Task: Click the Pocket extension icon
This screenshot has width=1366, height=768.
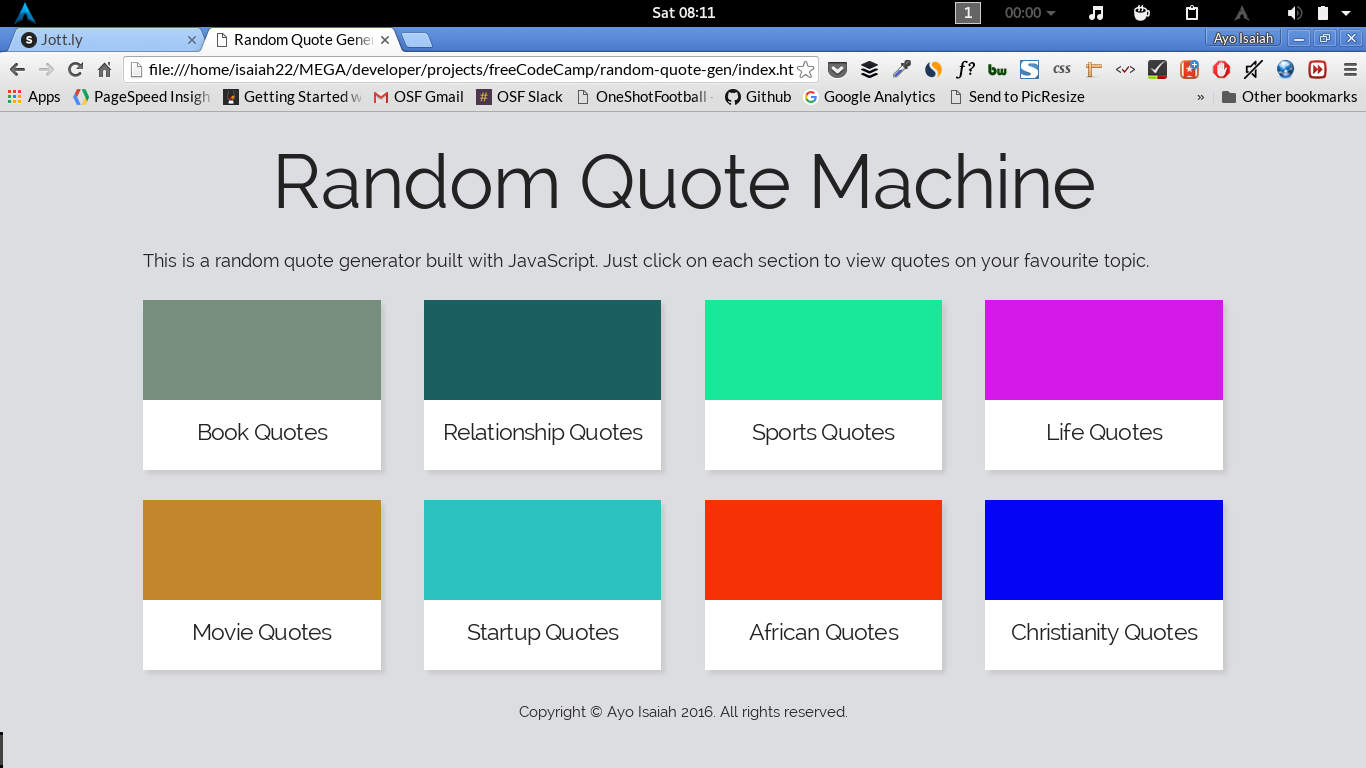Action: (838, 69)
